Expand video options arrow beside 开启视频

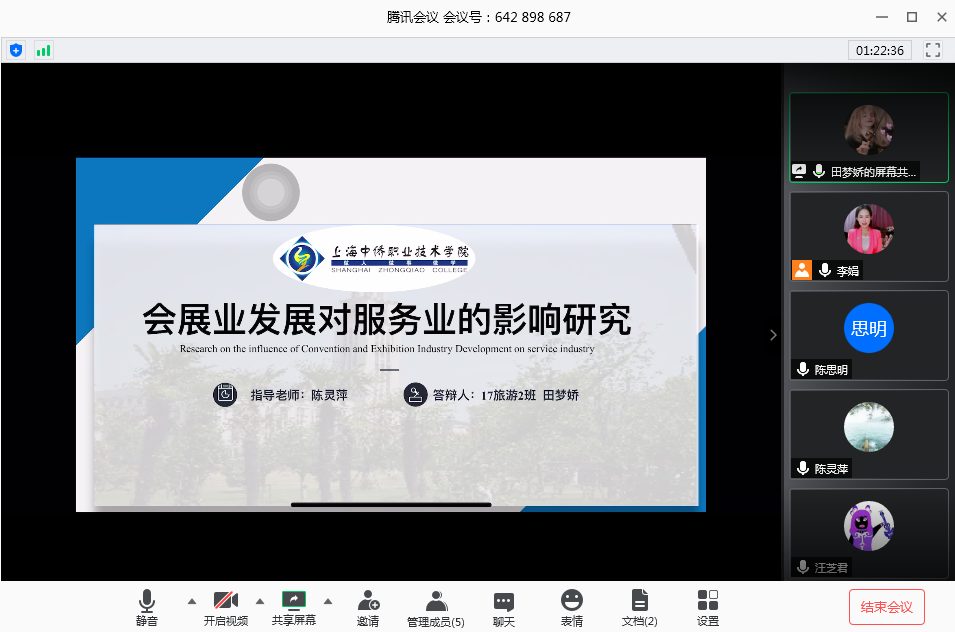coord(260,601)
